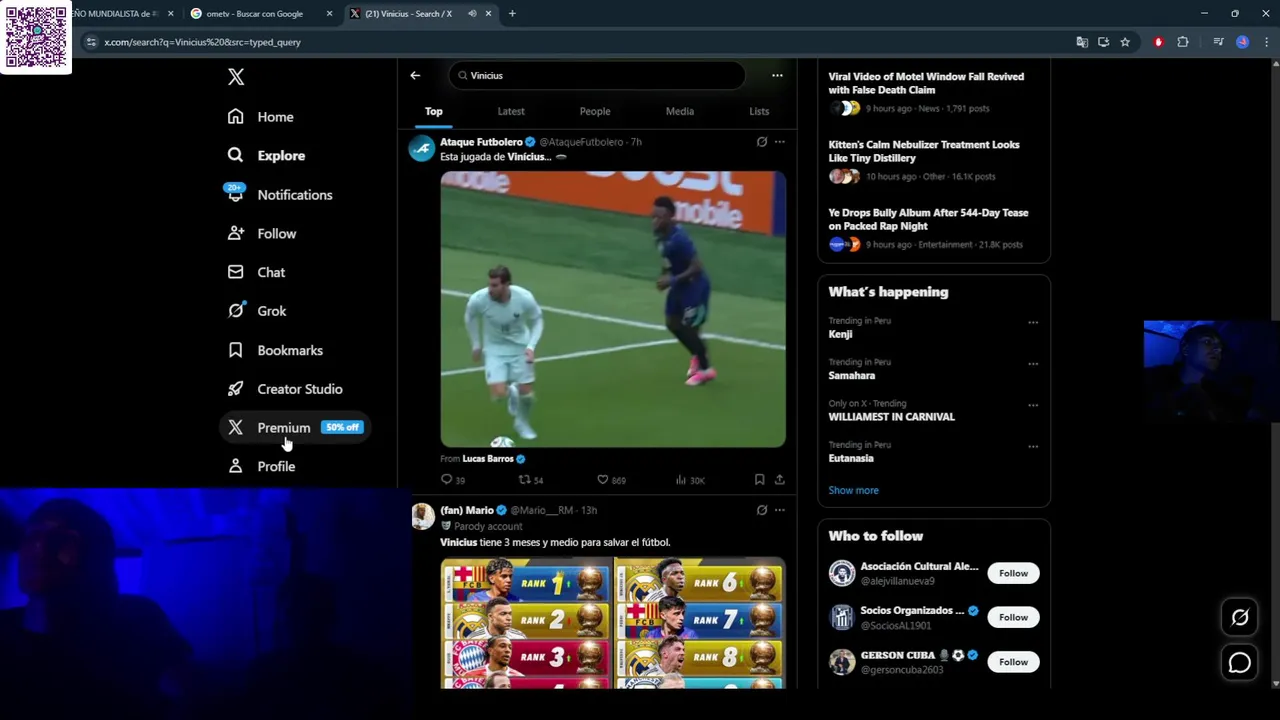Open Bookmarks from the sidebar
Image resolution: width=1280 pixels, height=720 pixels.
(275, 350)
